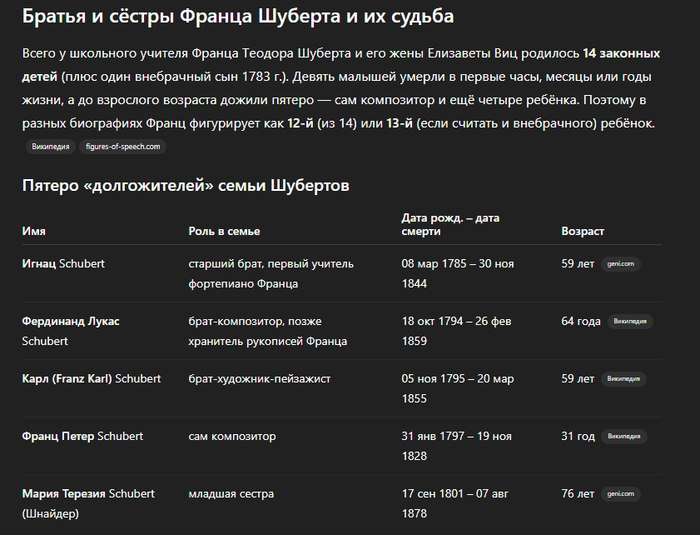Click role "брат-художник-пейзажист"
Viewport: 700px width, 535px height.
coord(259,379)
